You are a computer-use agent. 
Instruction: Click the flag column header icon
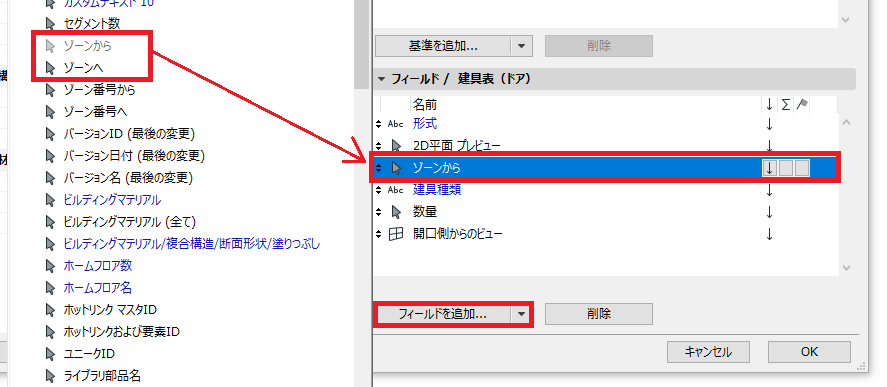point(802,105)
